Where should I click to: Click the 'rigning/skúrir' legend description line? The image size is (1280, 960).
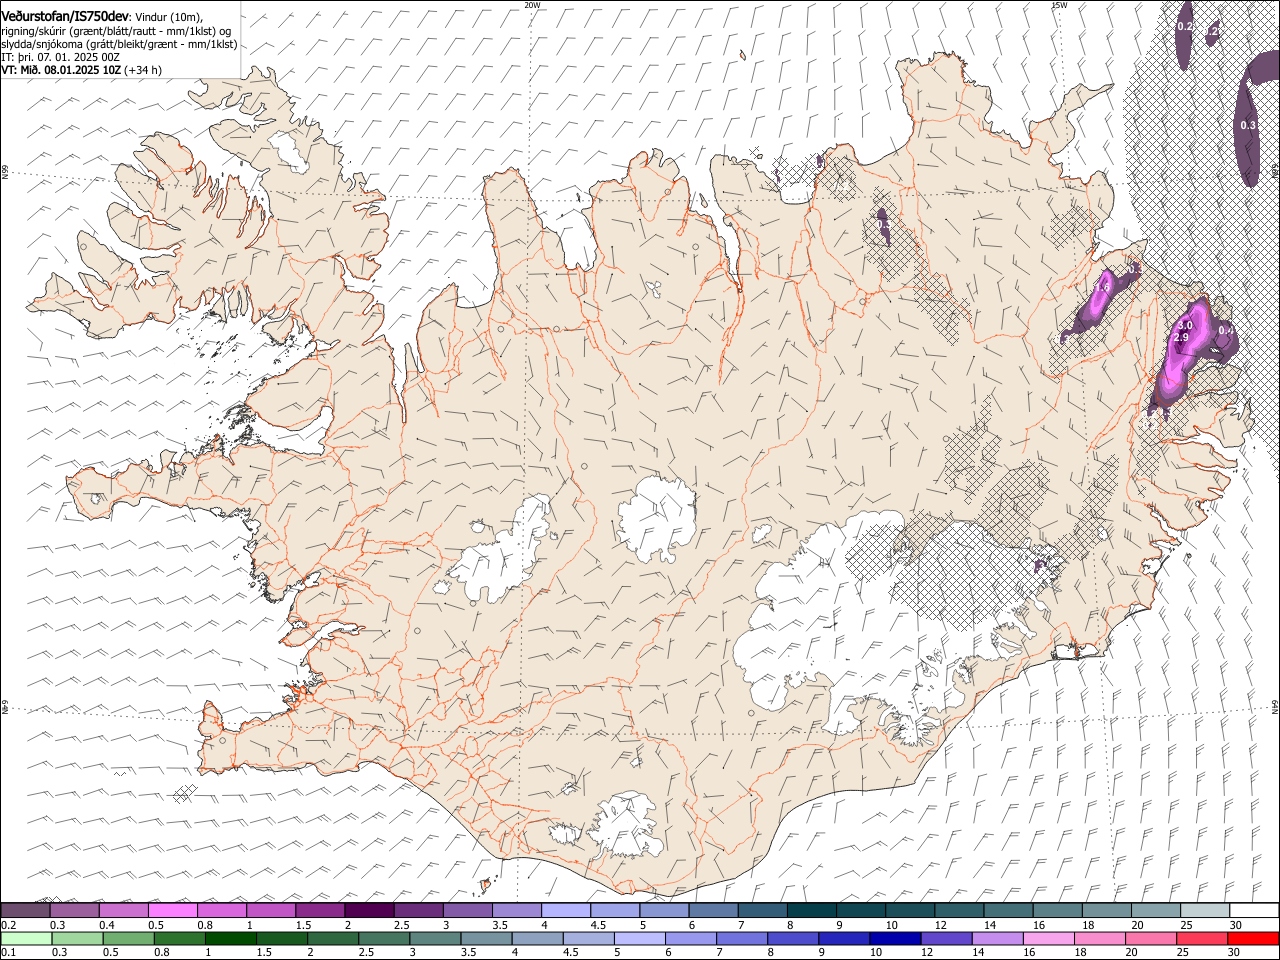(x=117, y=31)
